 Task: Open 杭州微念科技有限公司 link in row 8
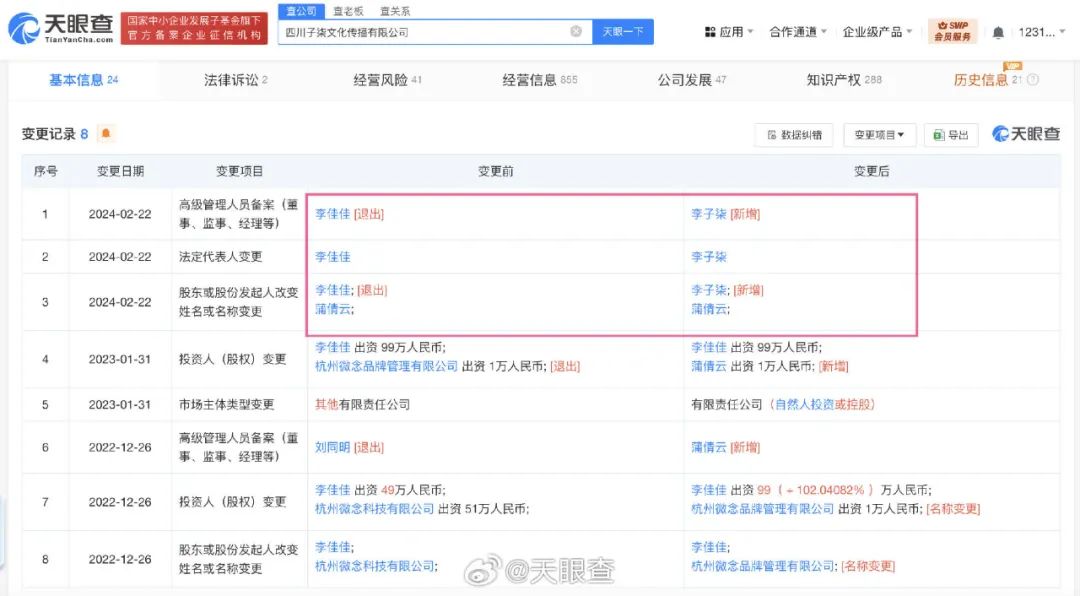coord(374,566)
